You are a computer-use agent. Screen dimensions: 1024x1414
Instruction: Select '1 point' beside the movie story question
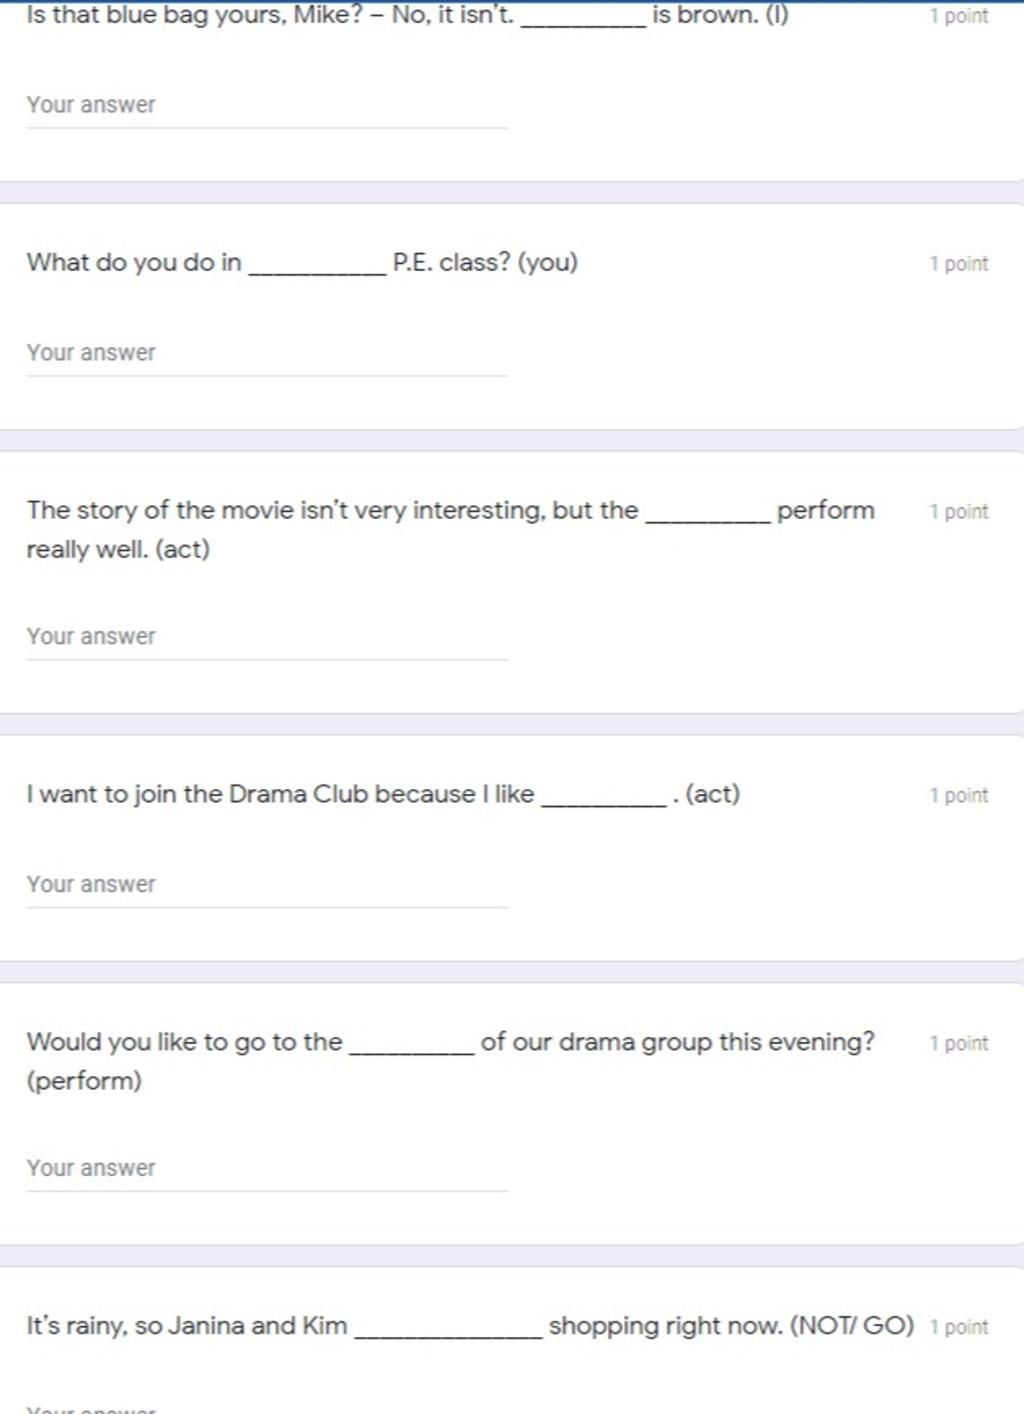point(958,512)
